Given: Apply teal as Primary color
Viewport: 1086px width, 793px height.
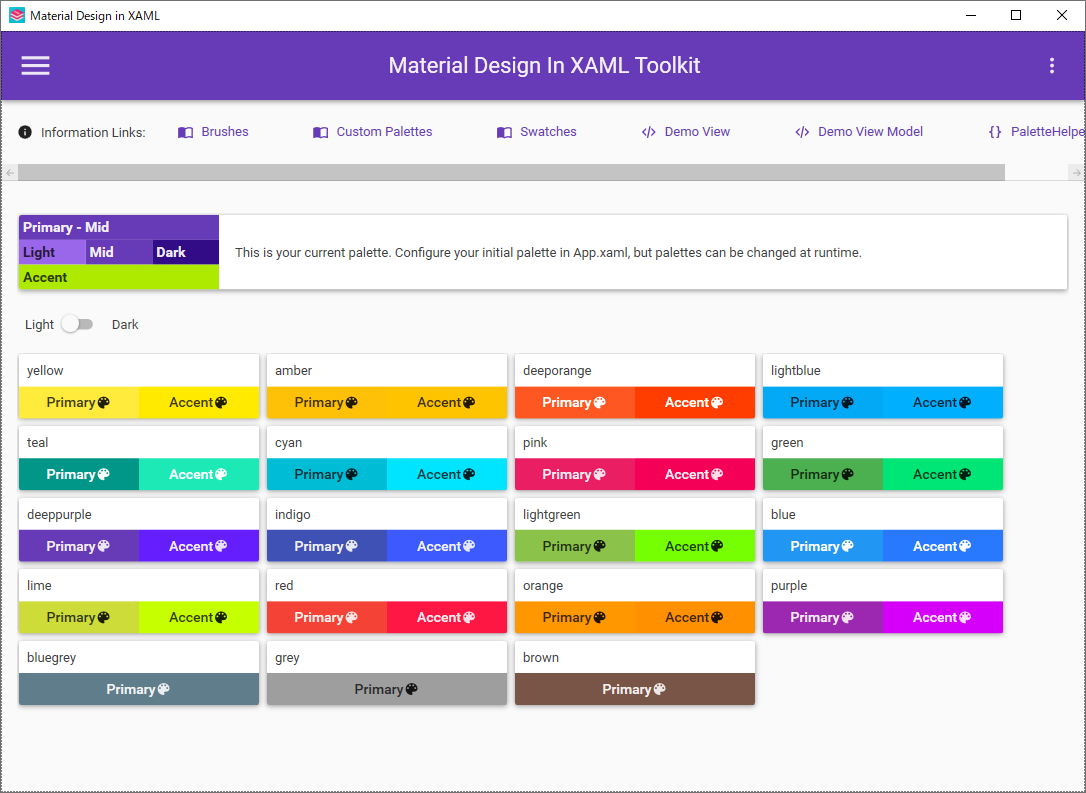Looking at the screenshot, I should 79,474.
